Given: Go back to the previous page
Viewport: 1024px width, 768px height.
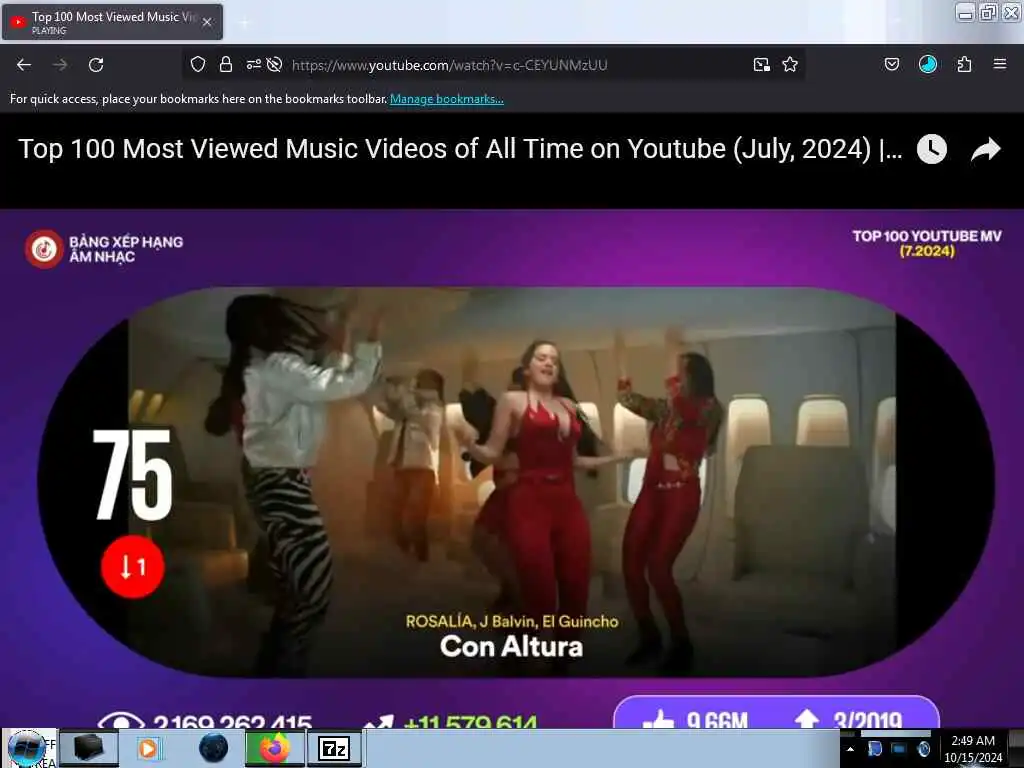Looking at the screenshot, I should [x=24, y=65].
